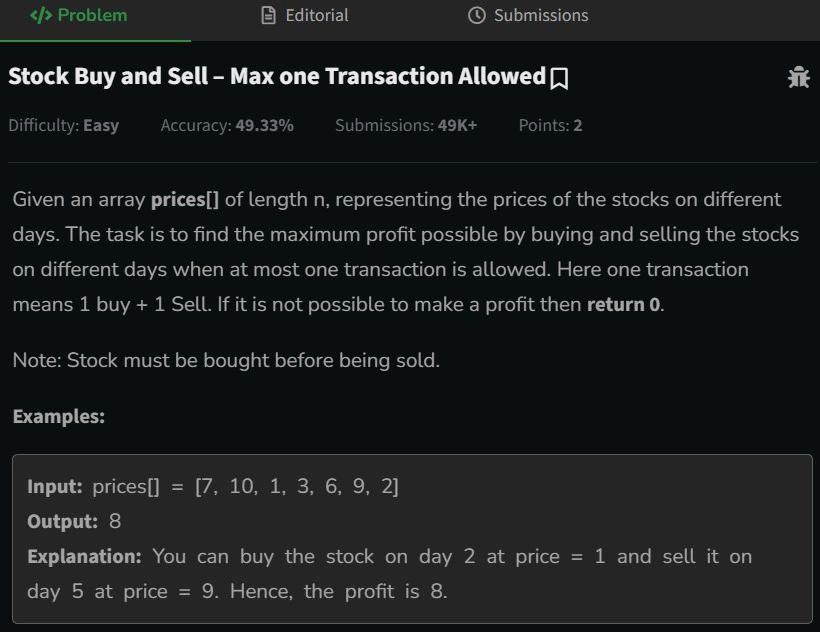This screenshot has width=820, height=632.
Task: Click the Note about buying before selling
Action: click(x=226, y=361)
